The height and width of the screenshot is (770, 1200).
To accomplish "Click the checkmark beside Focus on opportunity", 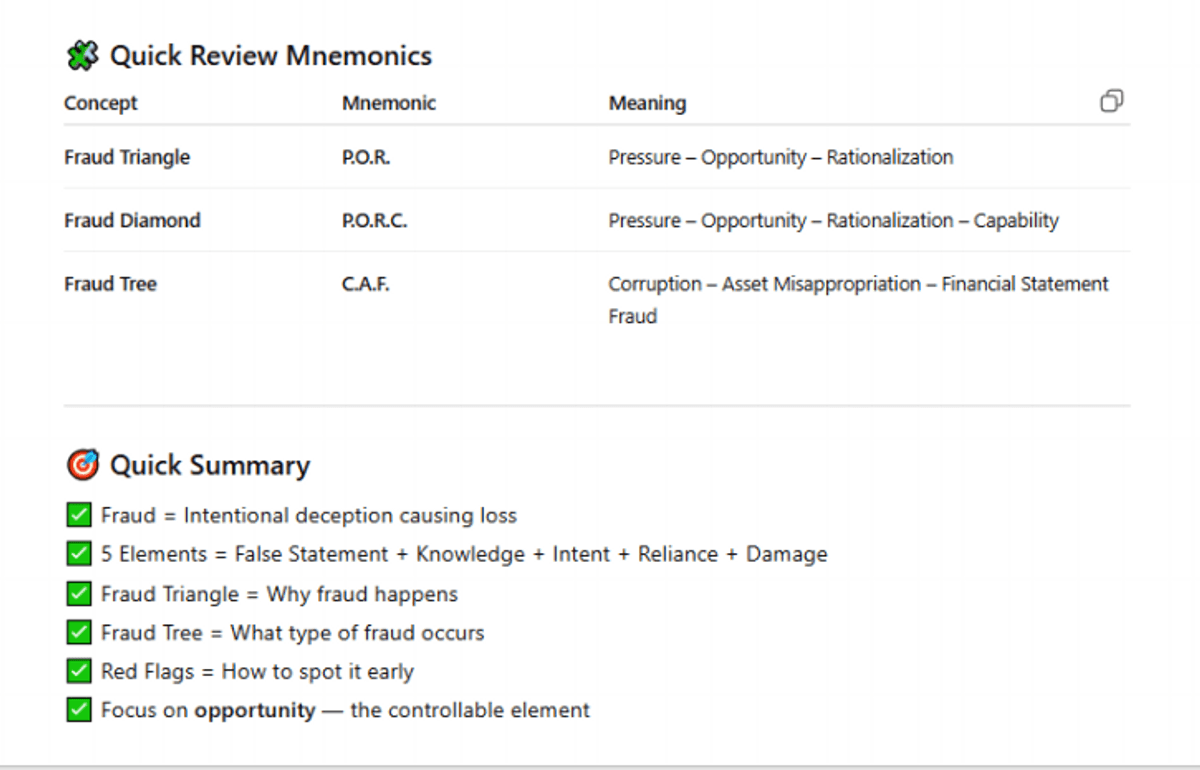I will [79, 711].
